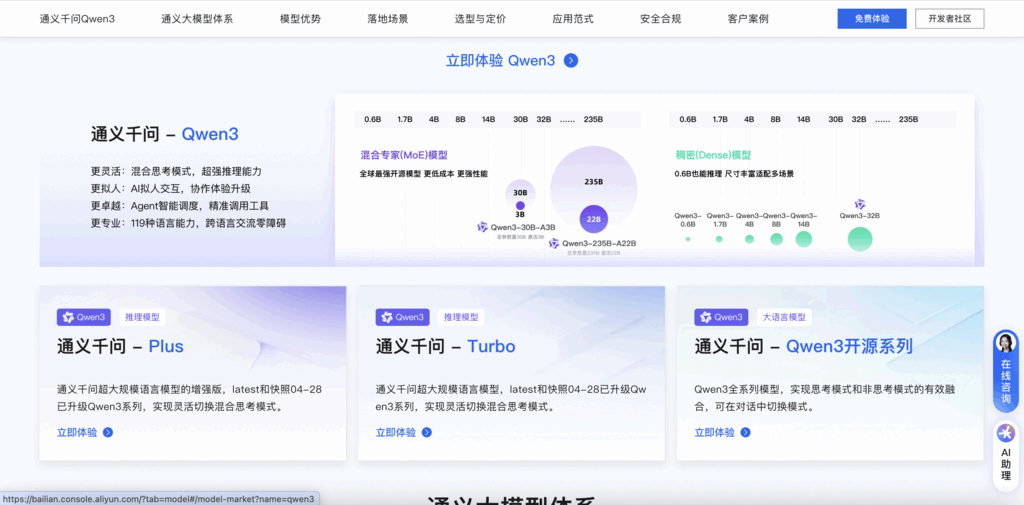
Task: Click 通义千问 – Qwen3开源系列 title
Action: click(803, 346)
